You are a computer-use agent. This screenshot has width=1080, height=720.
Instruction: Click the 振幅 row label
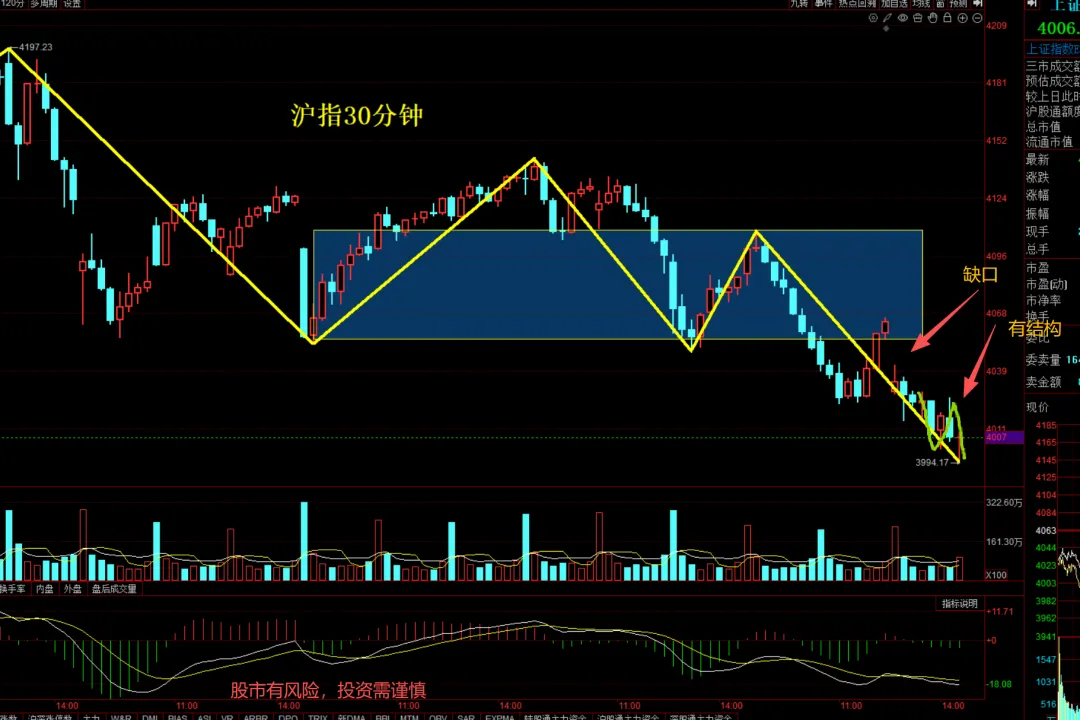tap(1037, 214)
